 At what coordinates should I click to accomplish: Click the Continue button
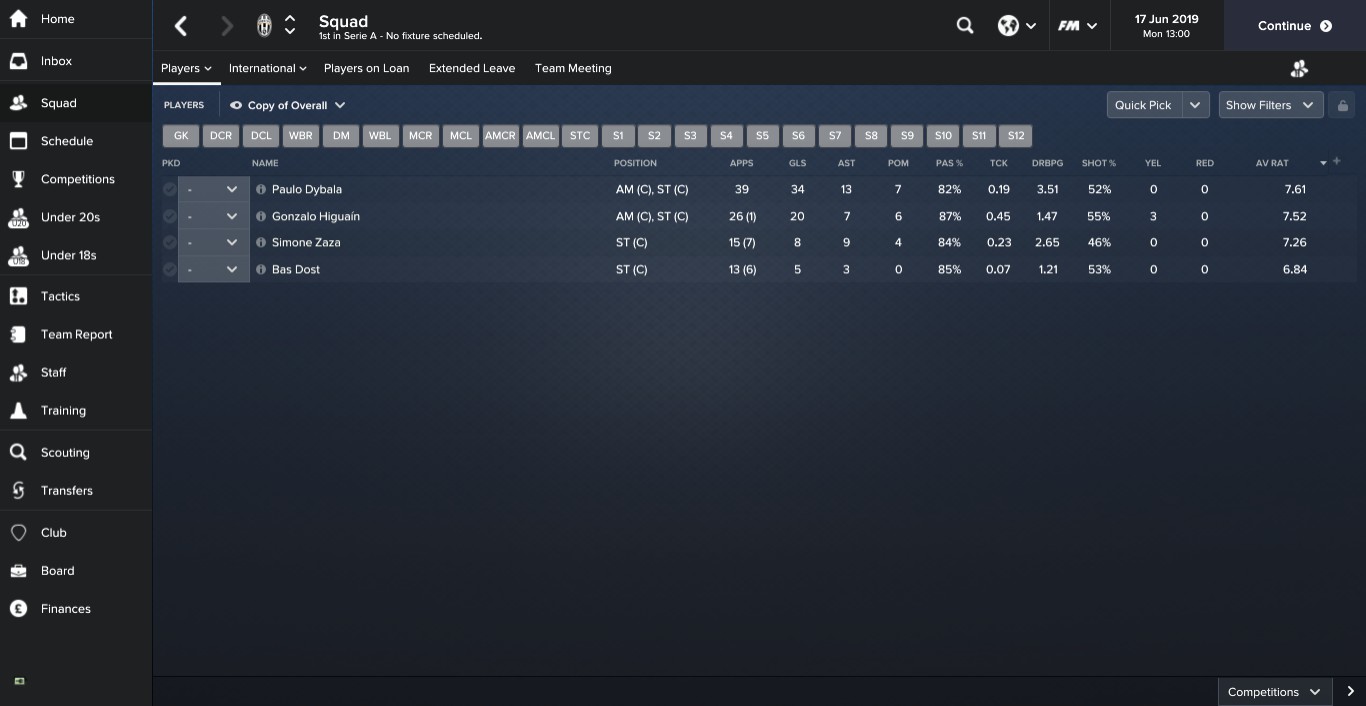click(x=1294, y=26)
